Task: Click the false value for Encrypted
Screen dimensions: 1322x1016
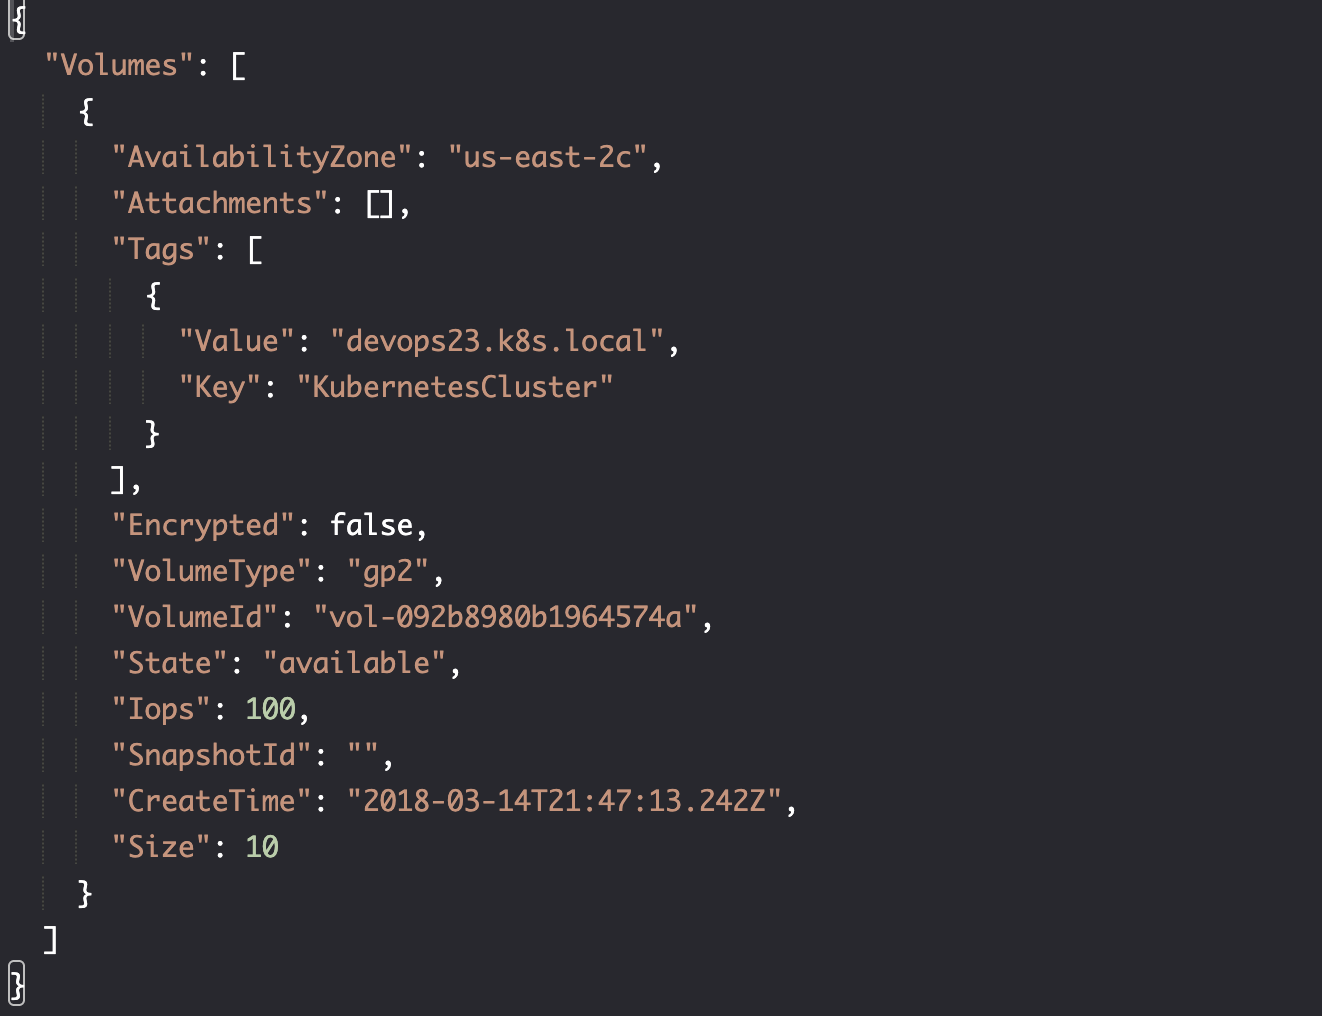Action: tap(371, 526)
